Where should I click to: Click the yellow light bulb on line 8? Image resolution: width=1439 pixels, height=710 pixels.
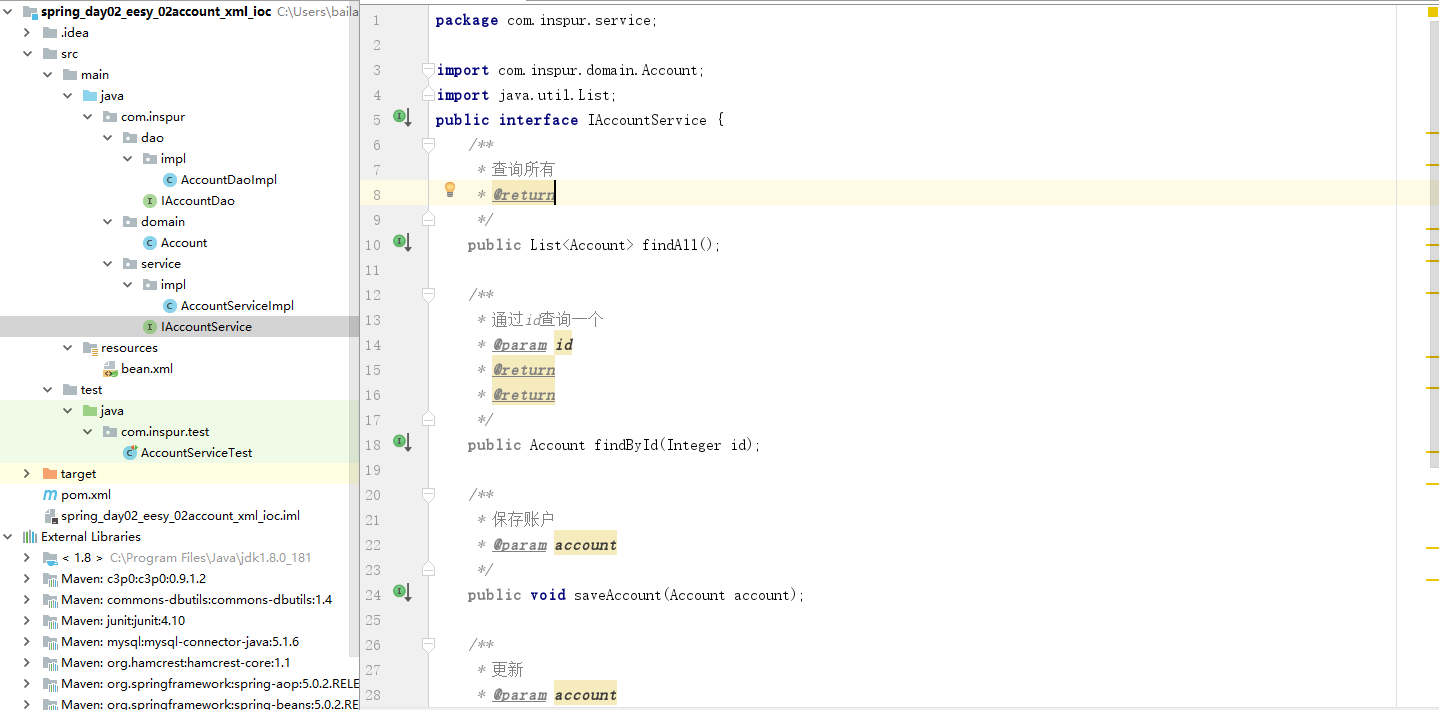[450, 190]
